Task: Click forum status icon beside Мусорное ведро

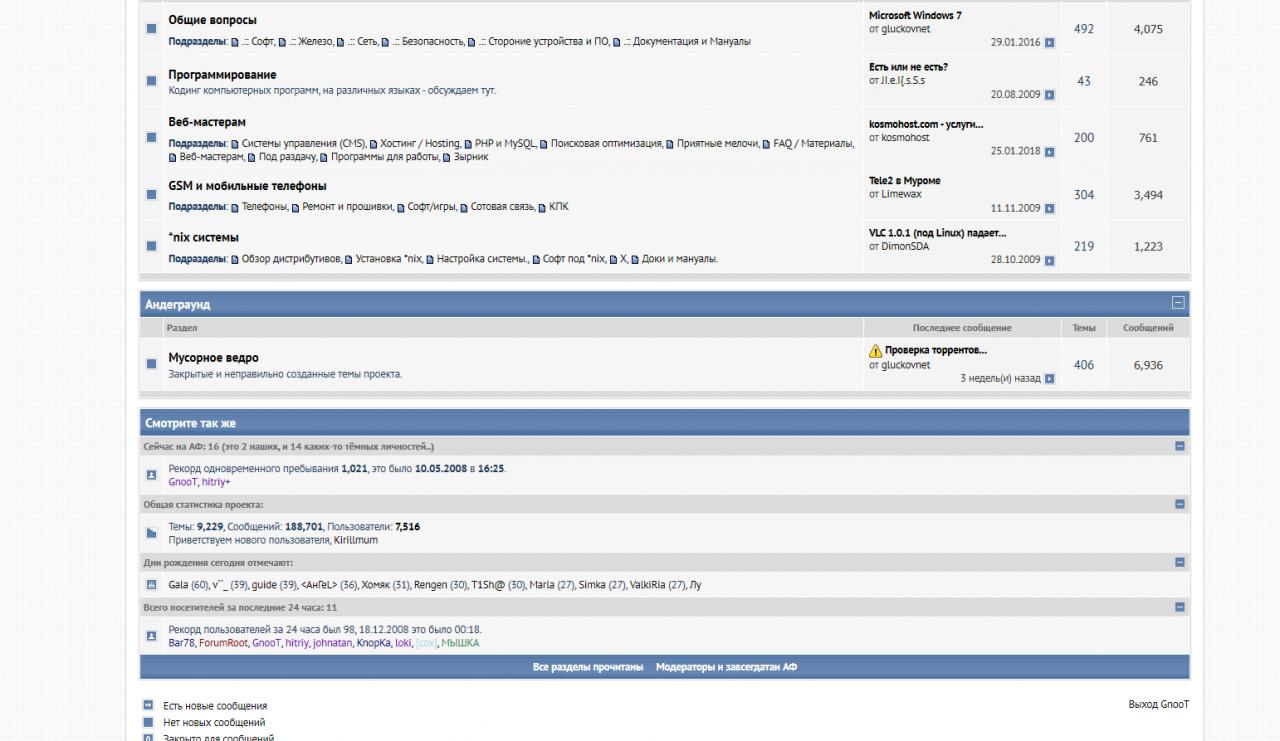Action: (x=151, y=364)
